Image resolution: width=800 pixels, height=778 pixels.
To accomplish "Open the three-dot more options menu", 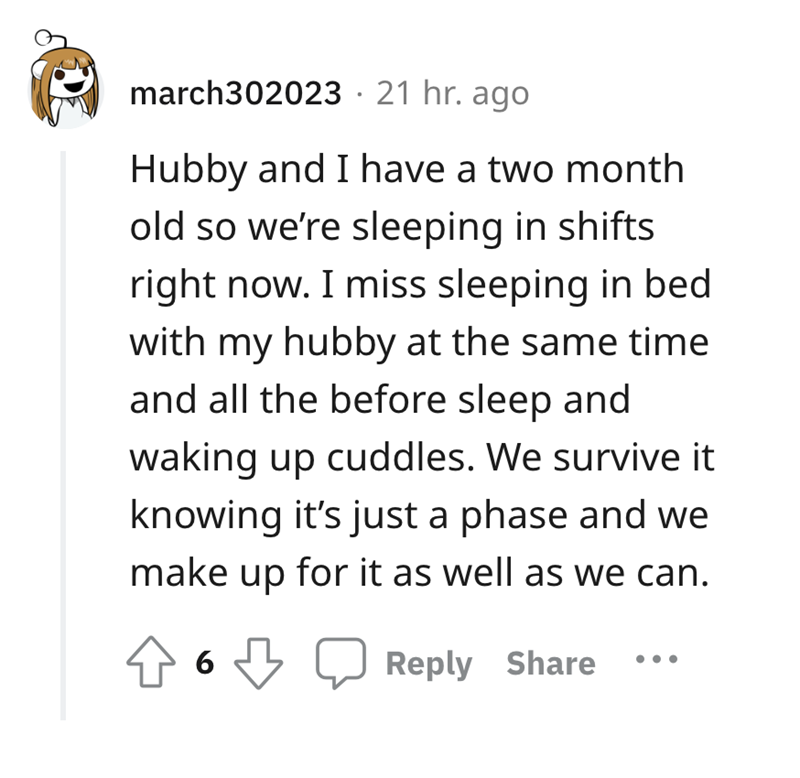I will click(656, 662).
